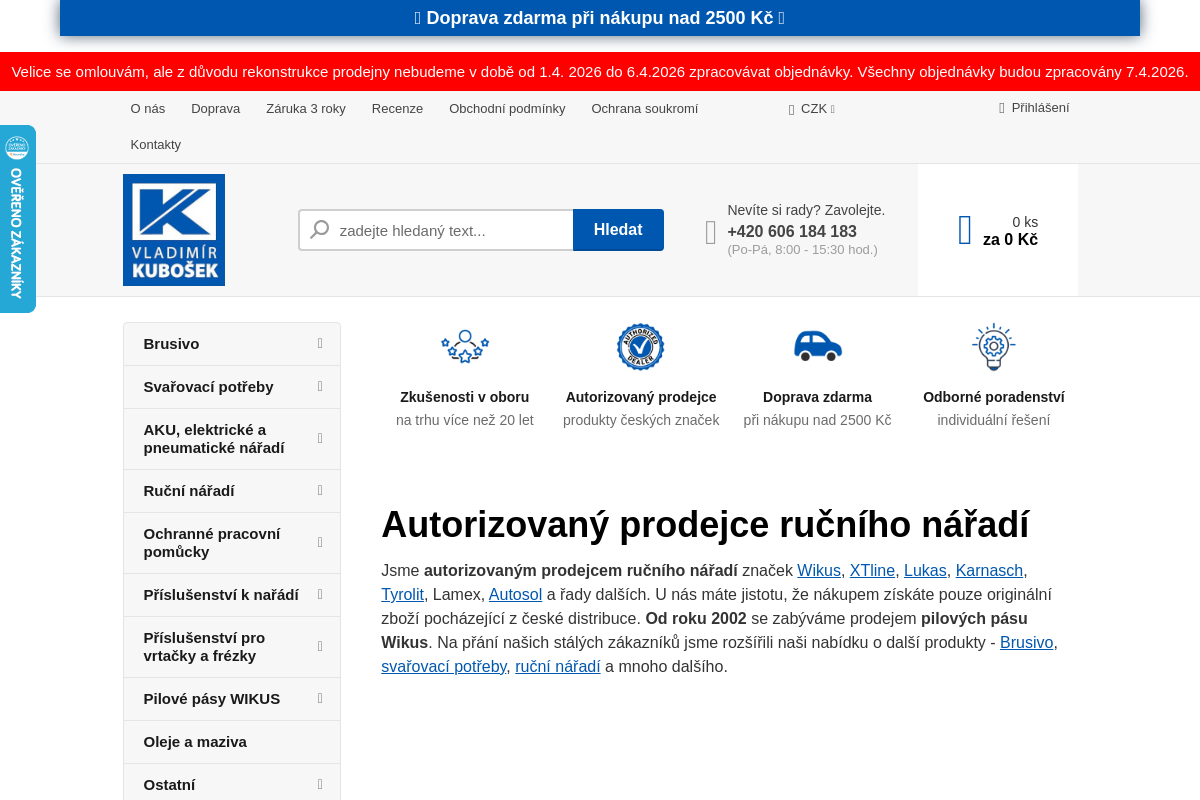Click the search magnifier icon

[x=318, y=229]
